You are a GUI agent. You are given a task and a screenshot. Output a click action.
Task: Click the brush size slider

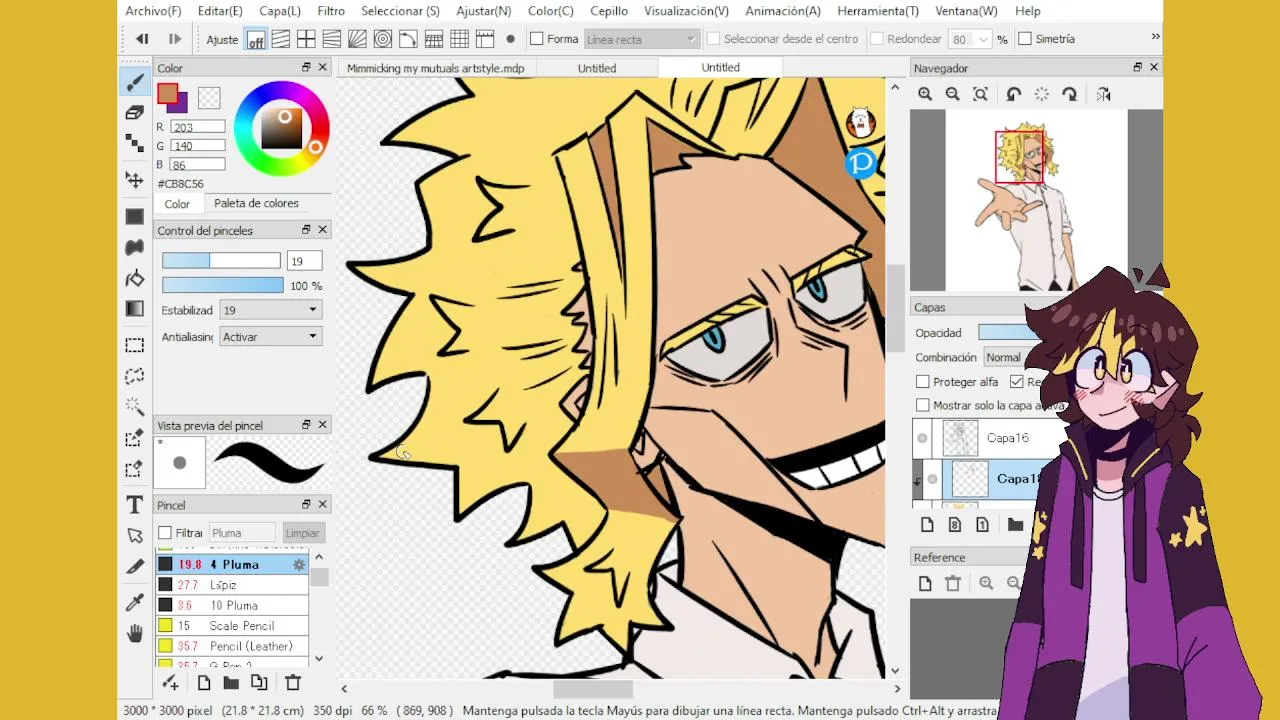(221, 261)
